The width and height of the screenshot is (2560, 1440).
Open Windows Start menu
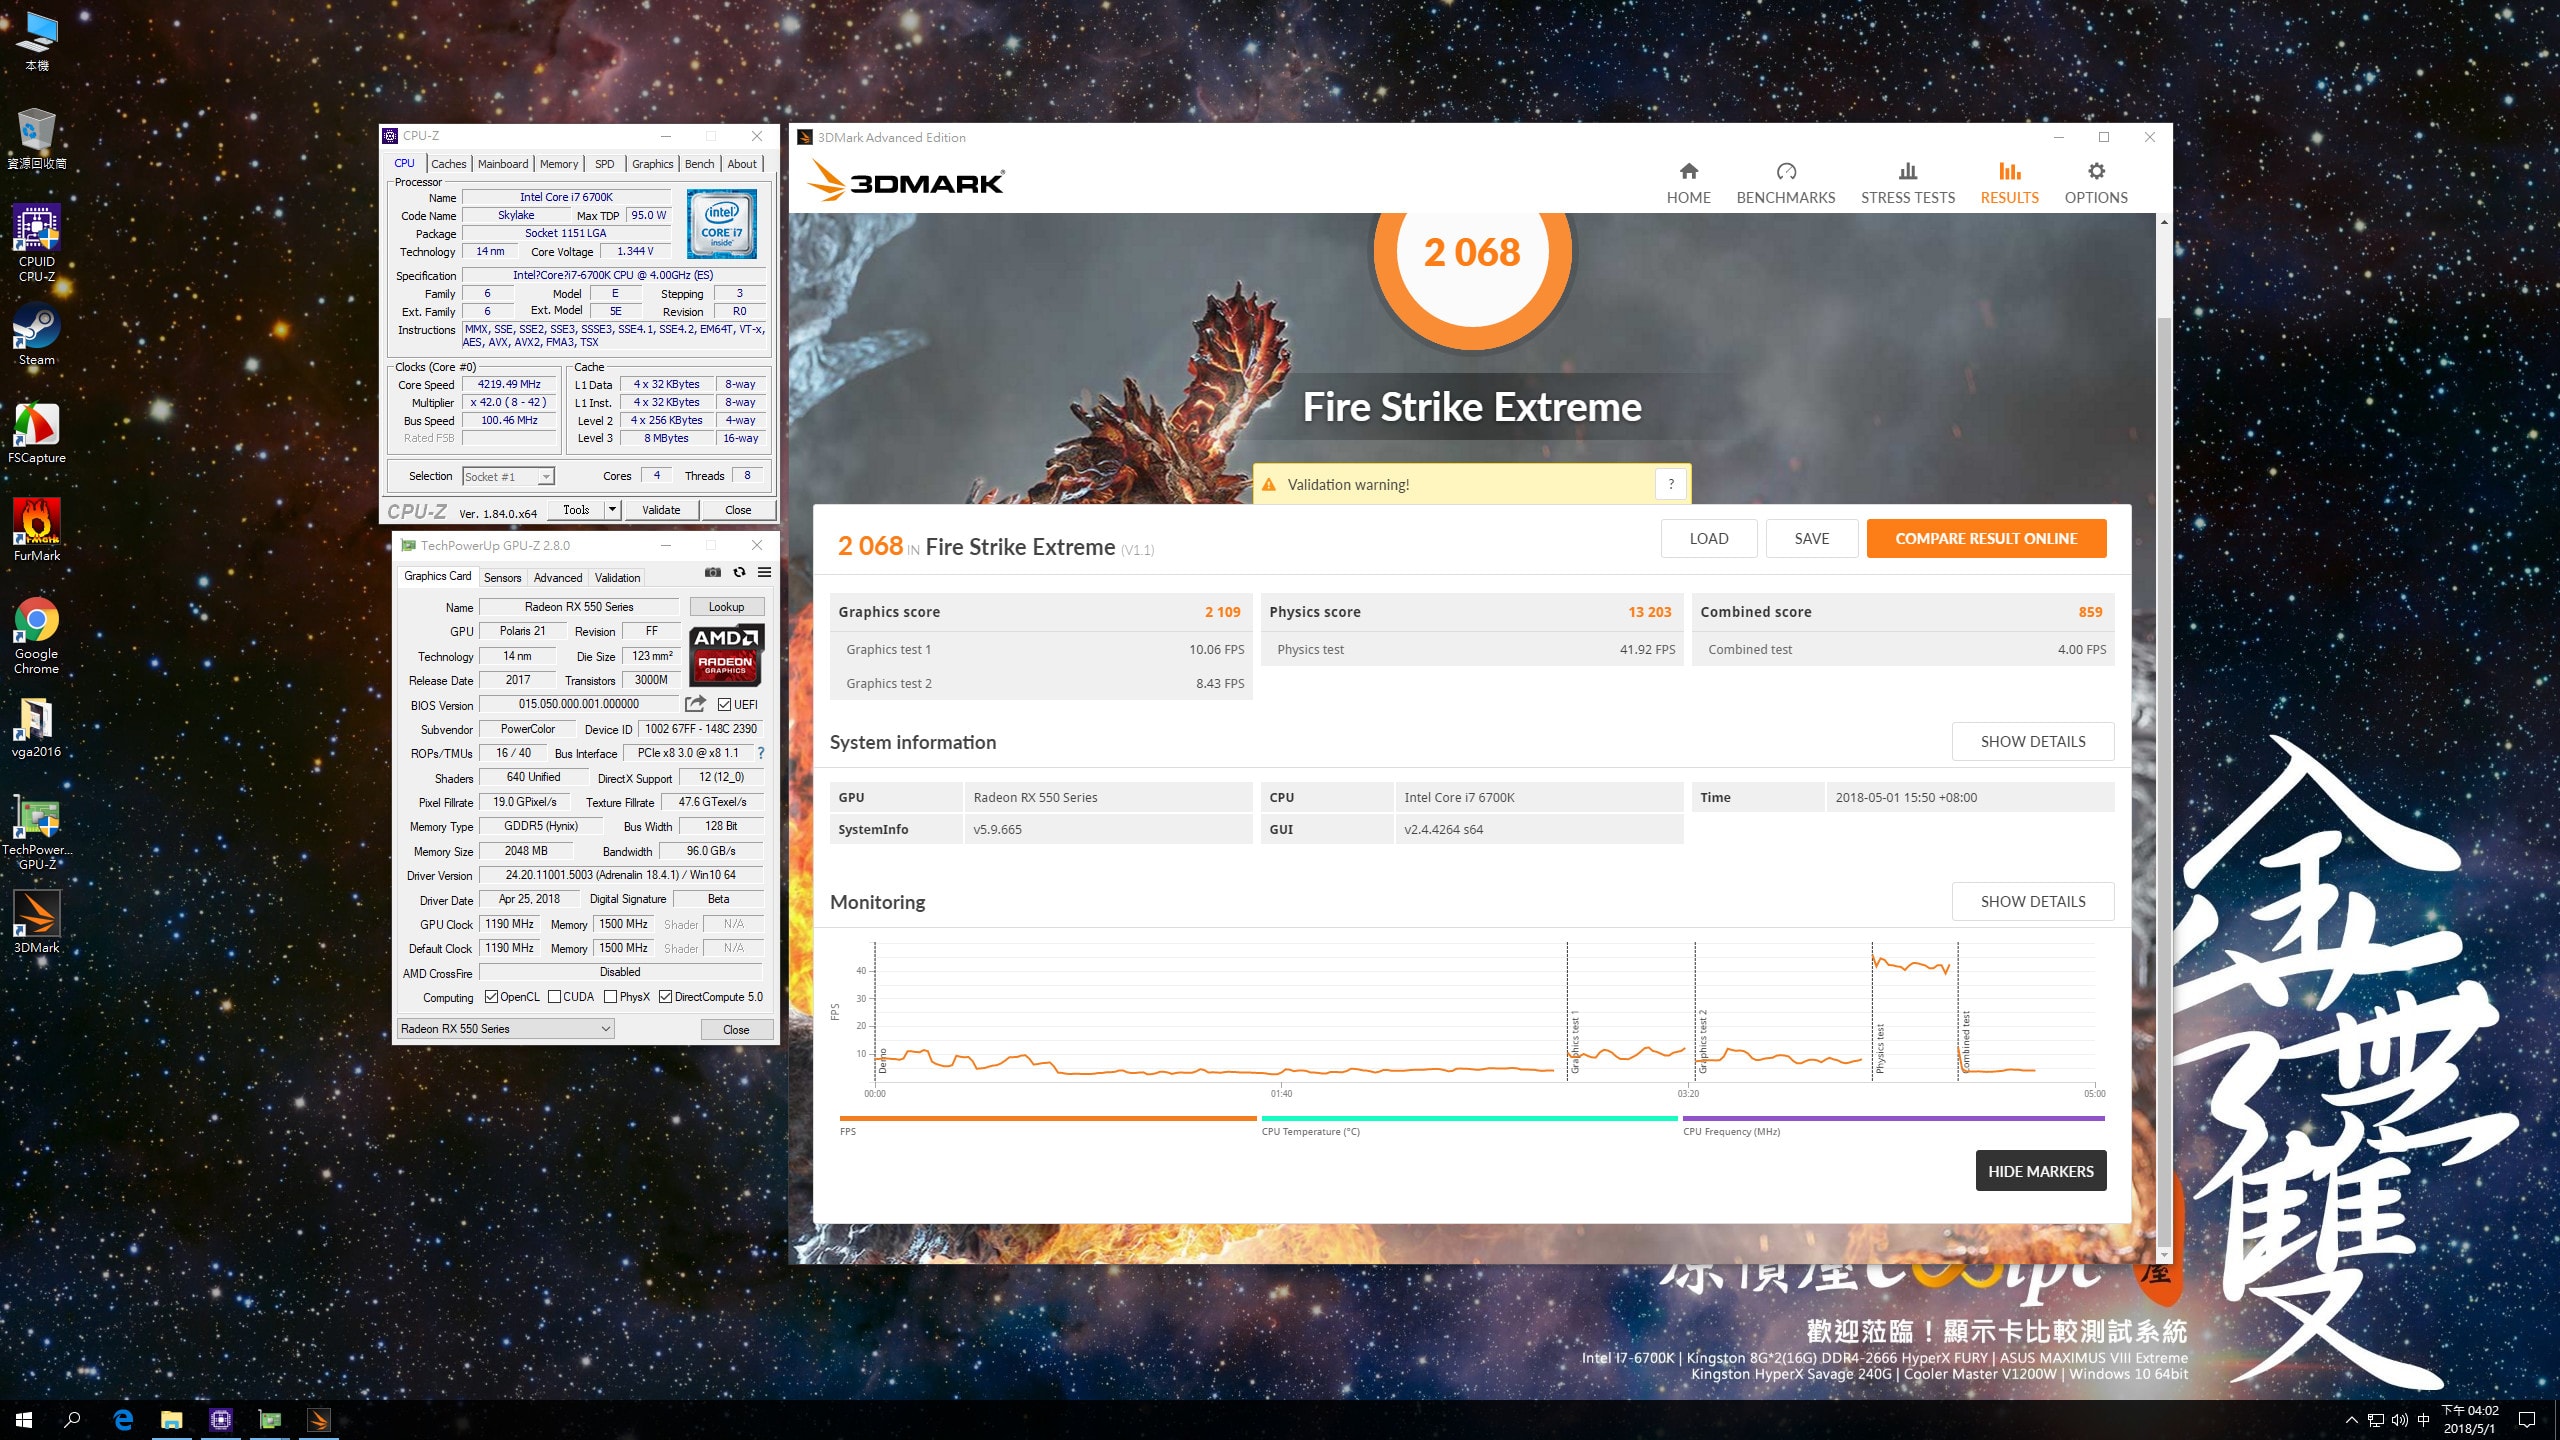pos(24,1420)
